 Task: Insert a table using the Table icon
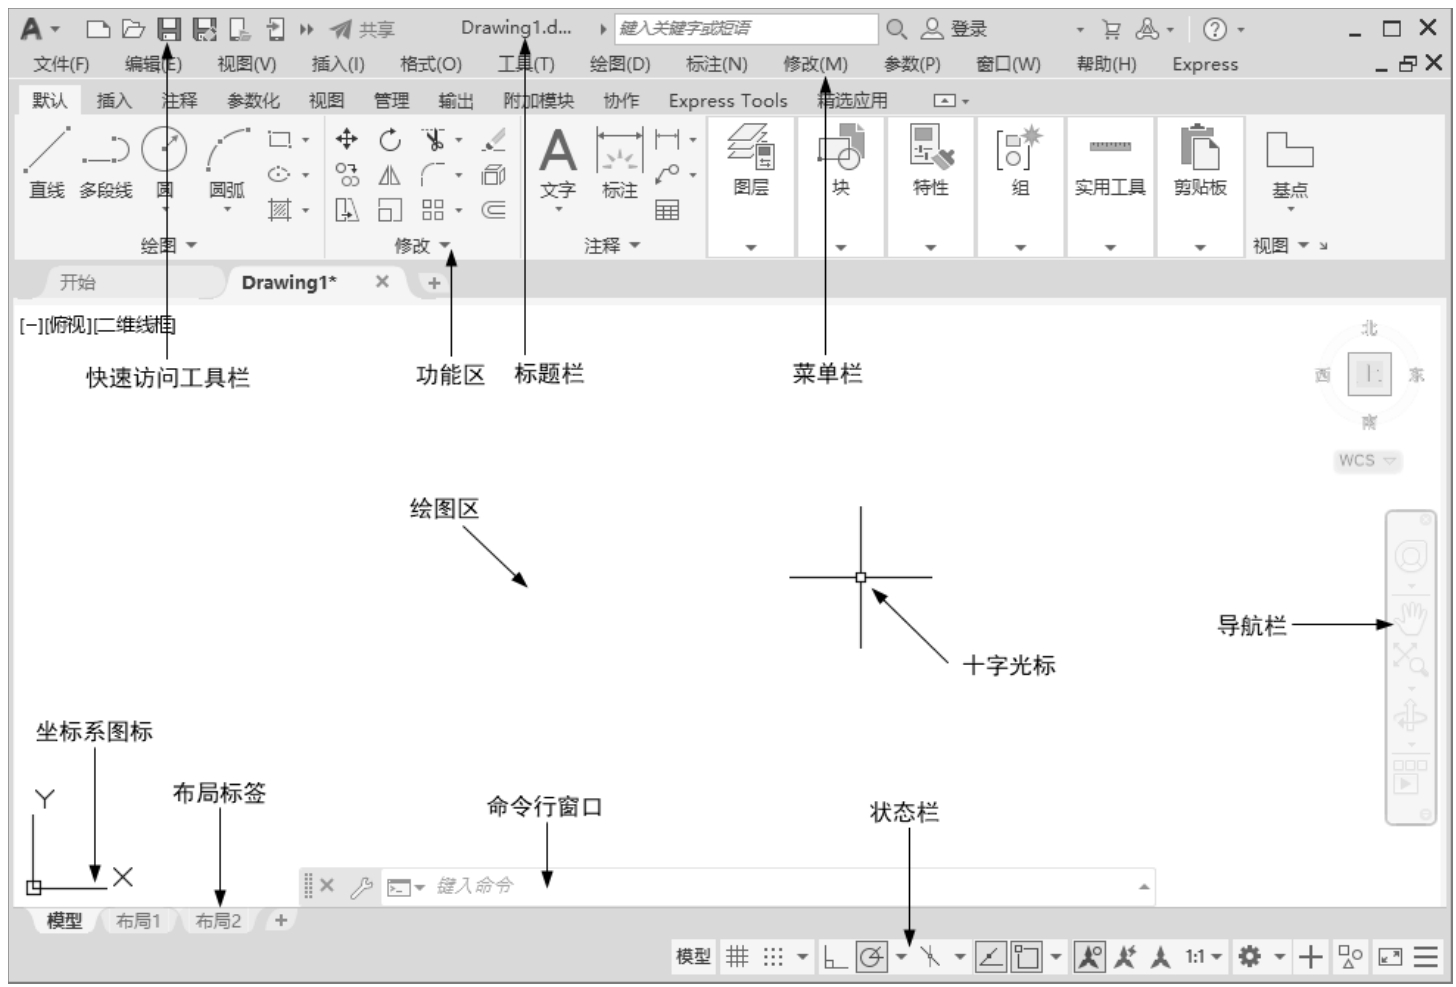point(667,210)
